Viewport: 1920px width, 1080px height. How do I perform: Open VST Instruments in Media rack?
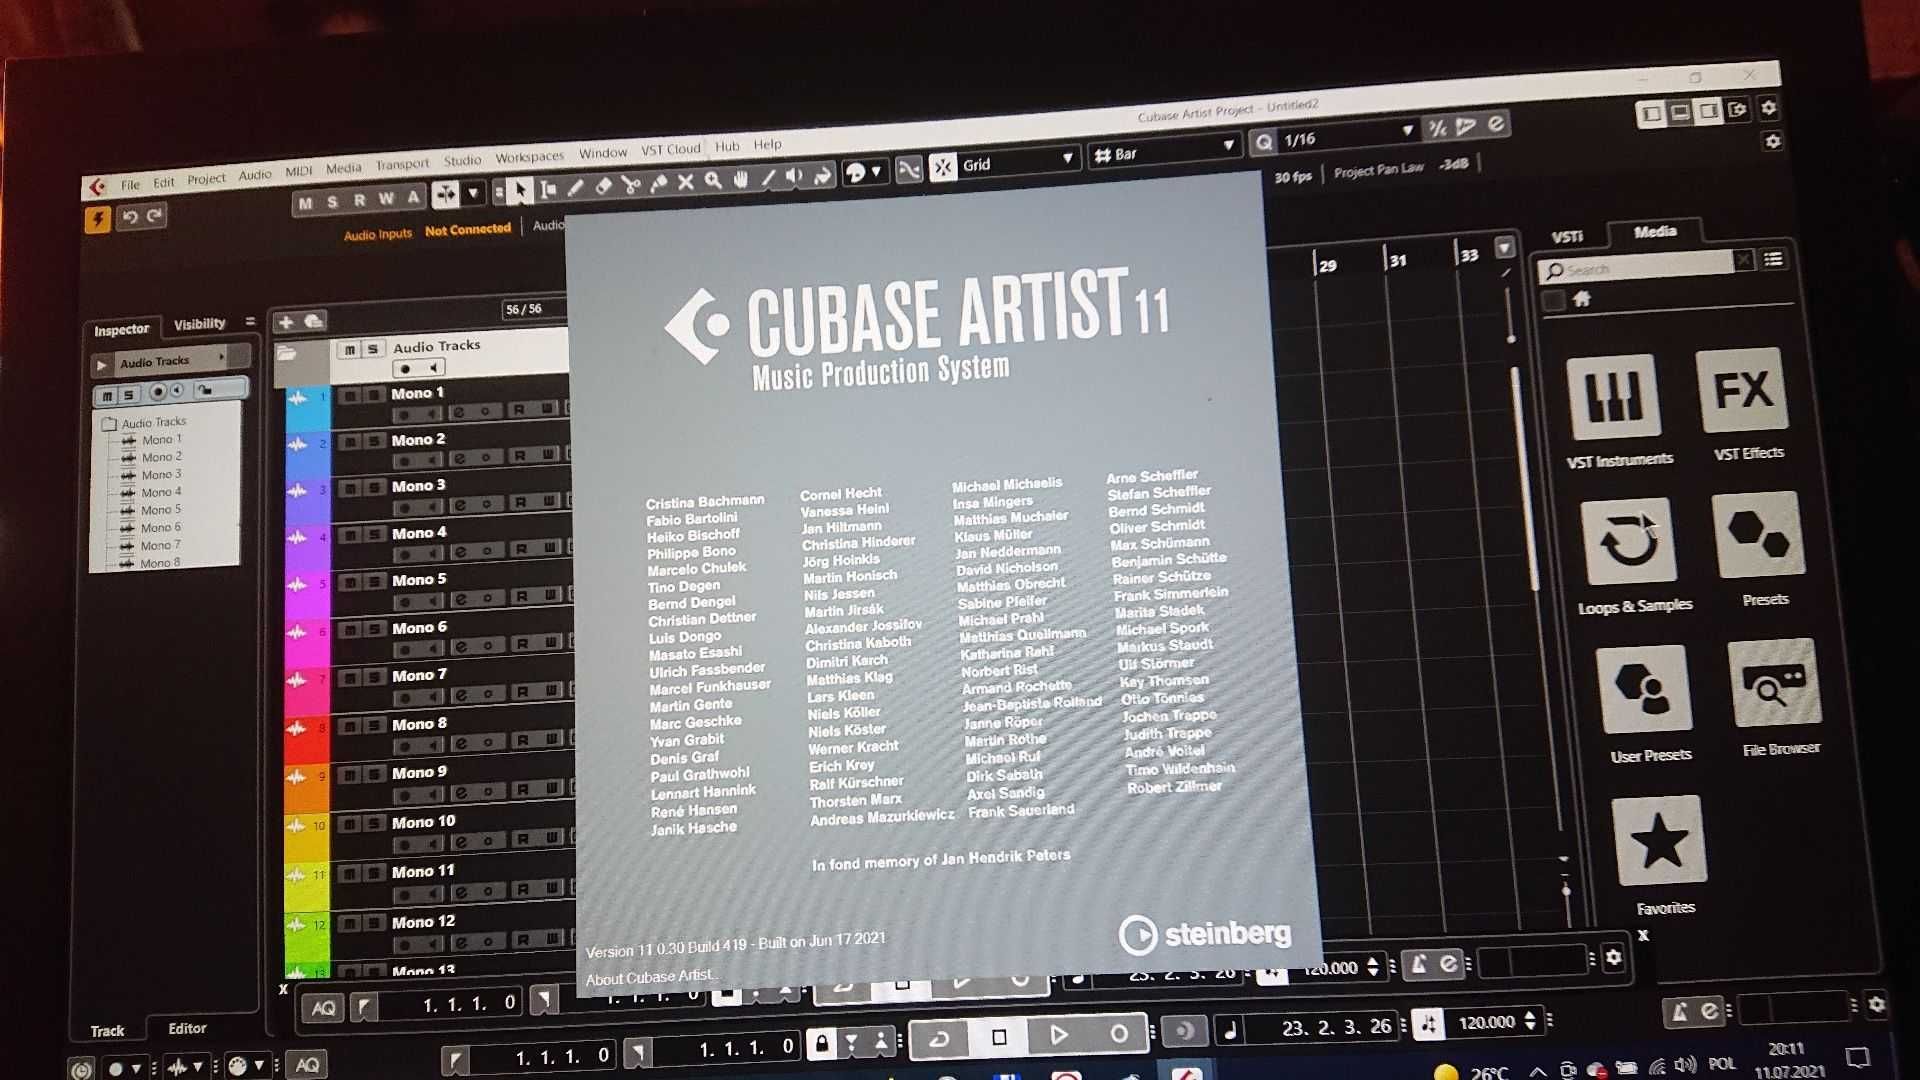click(1614, 398)
